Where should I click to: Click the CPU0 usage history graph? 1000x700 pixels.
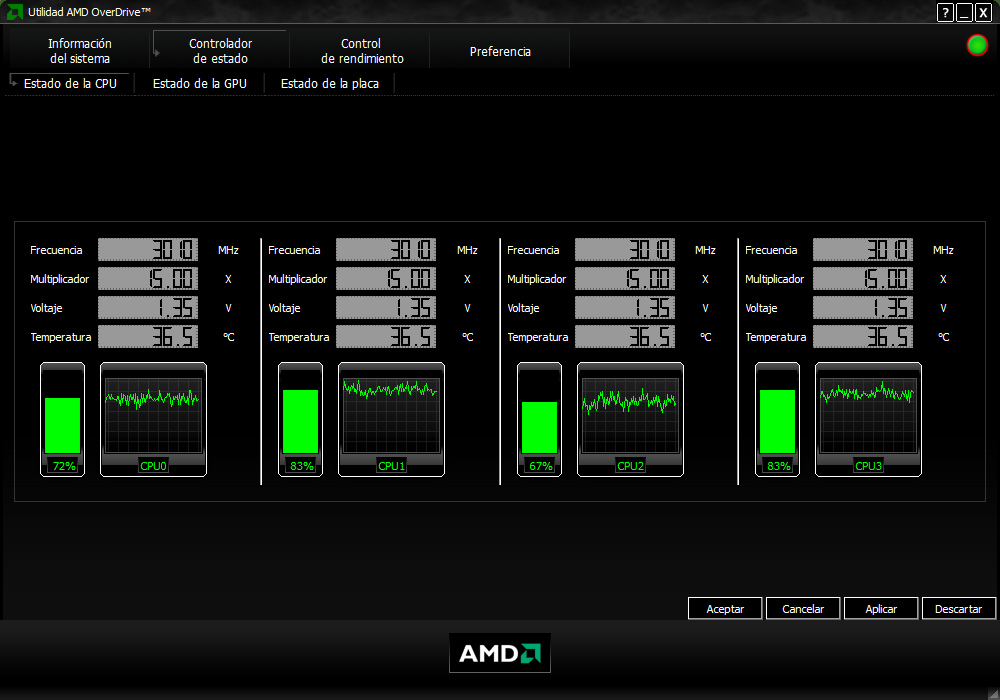coord(153,415)
